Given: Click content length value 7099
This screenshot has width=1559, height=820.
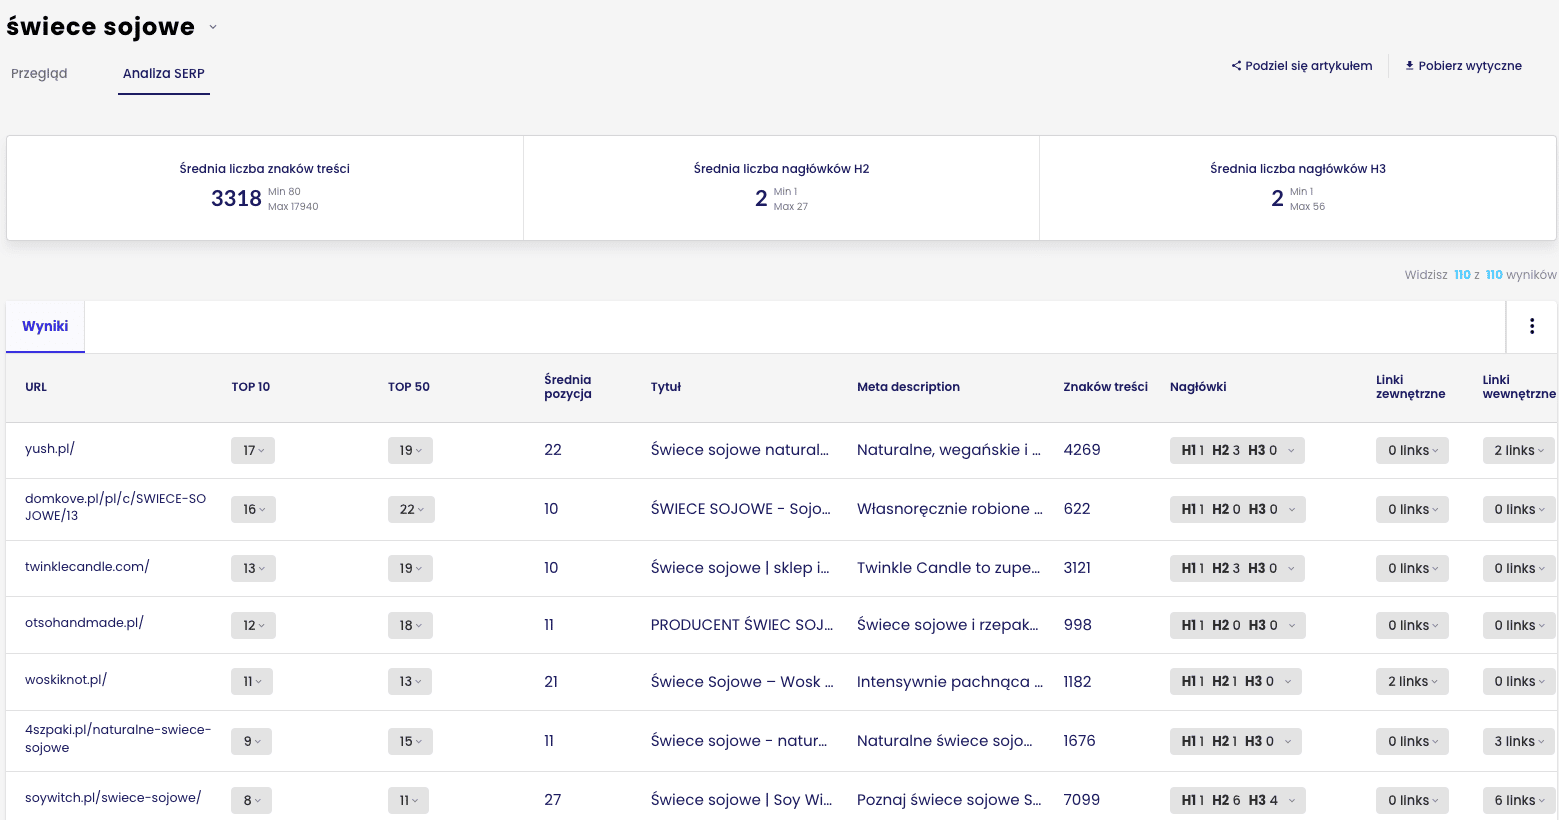Looking at the screenshot, I should 1081,800.
